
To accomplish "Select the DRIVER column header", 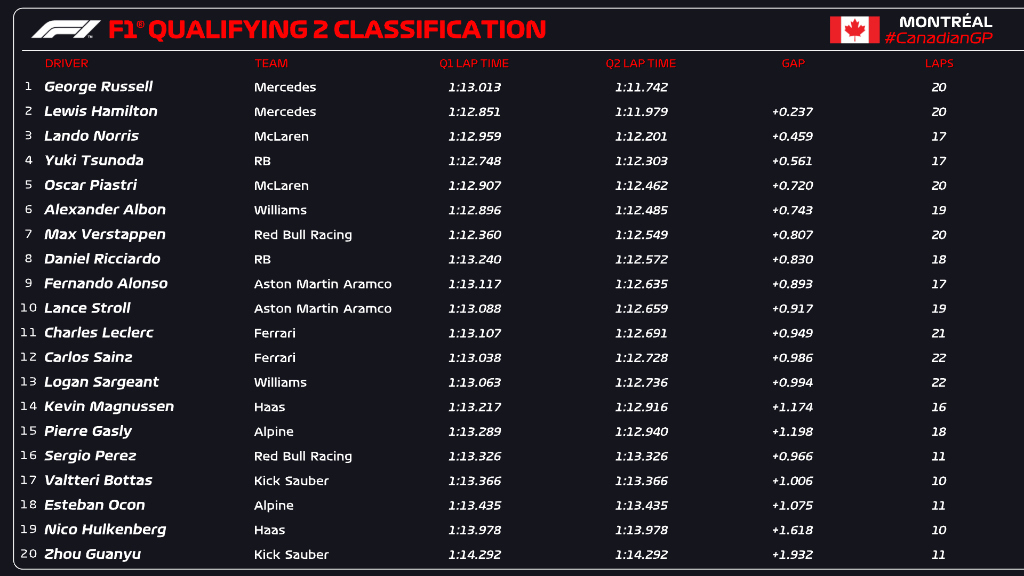I will tap(66, 63).
